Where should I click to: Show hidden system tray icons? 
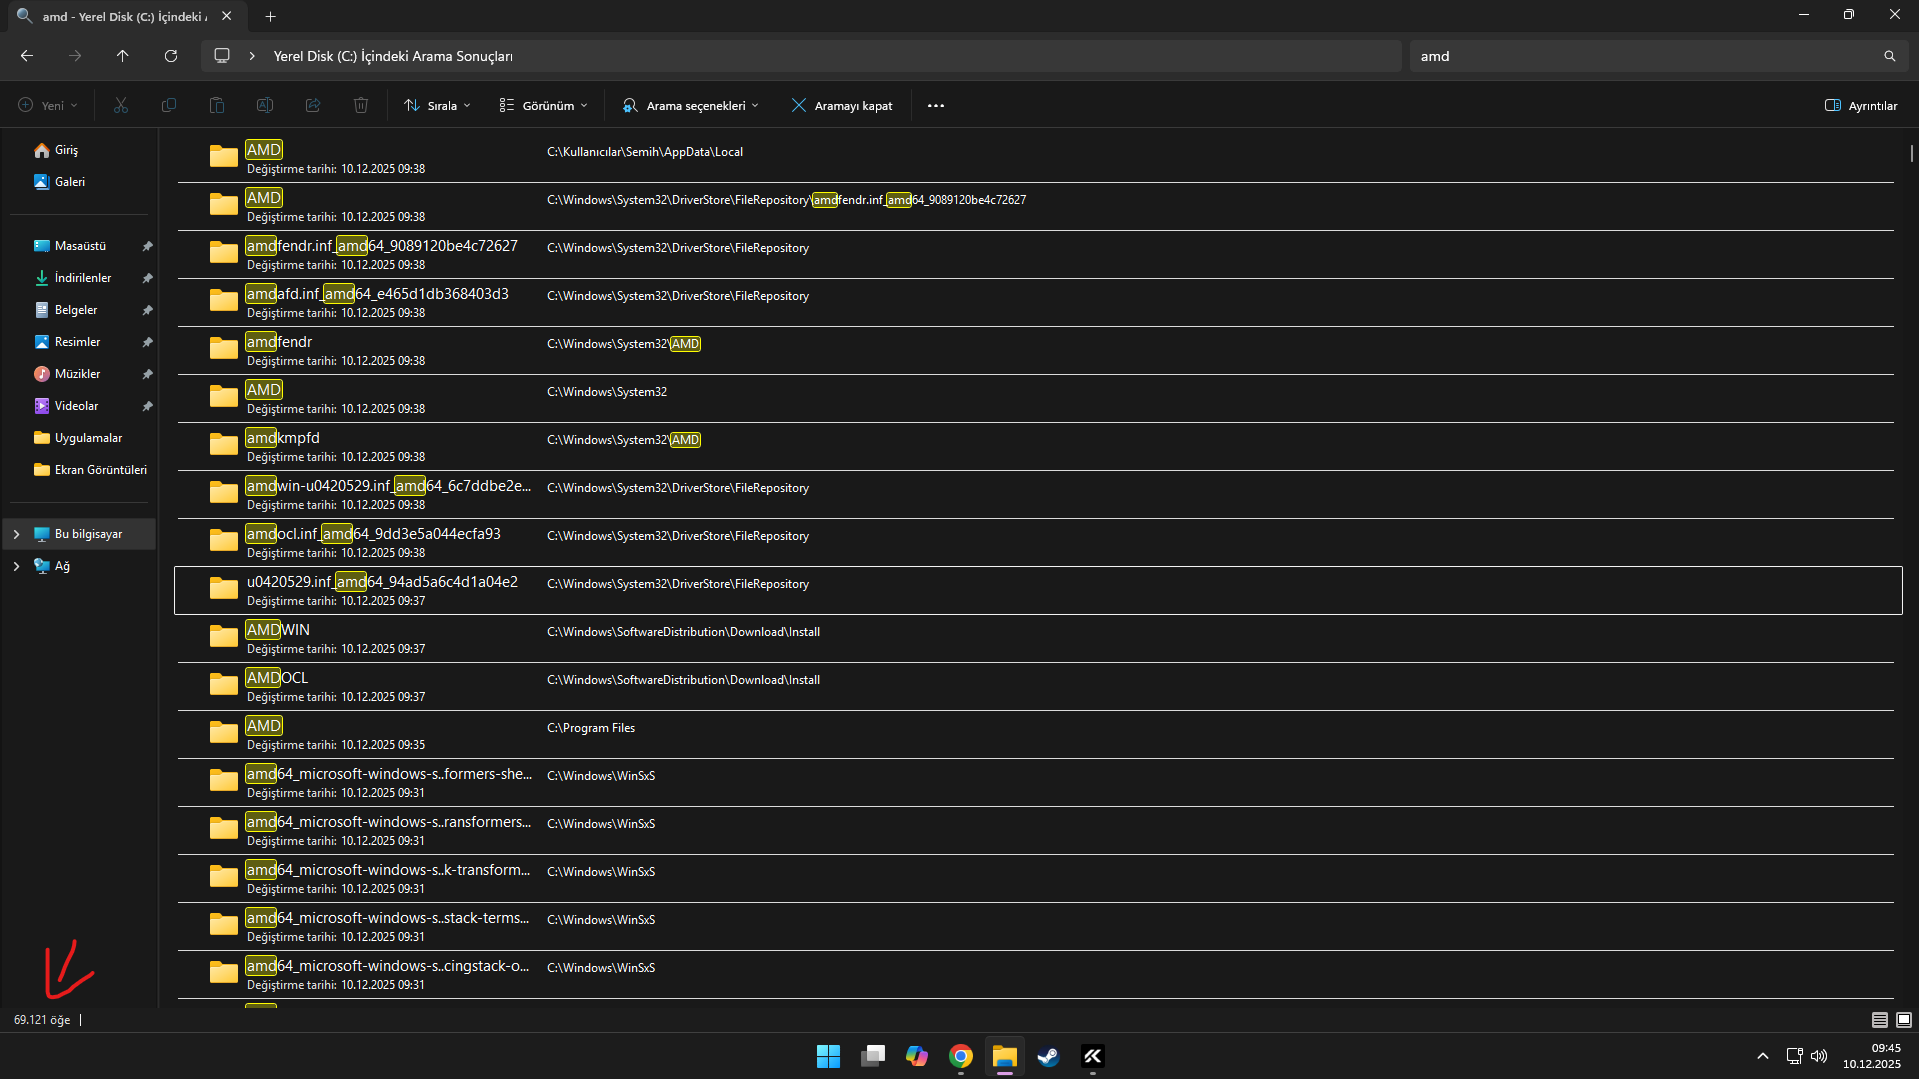pos(1763,1056)
